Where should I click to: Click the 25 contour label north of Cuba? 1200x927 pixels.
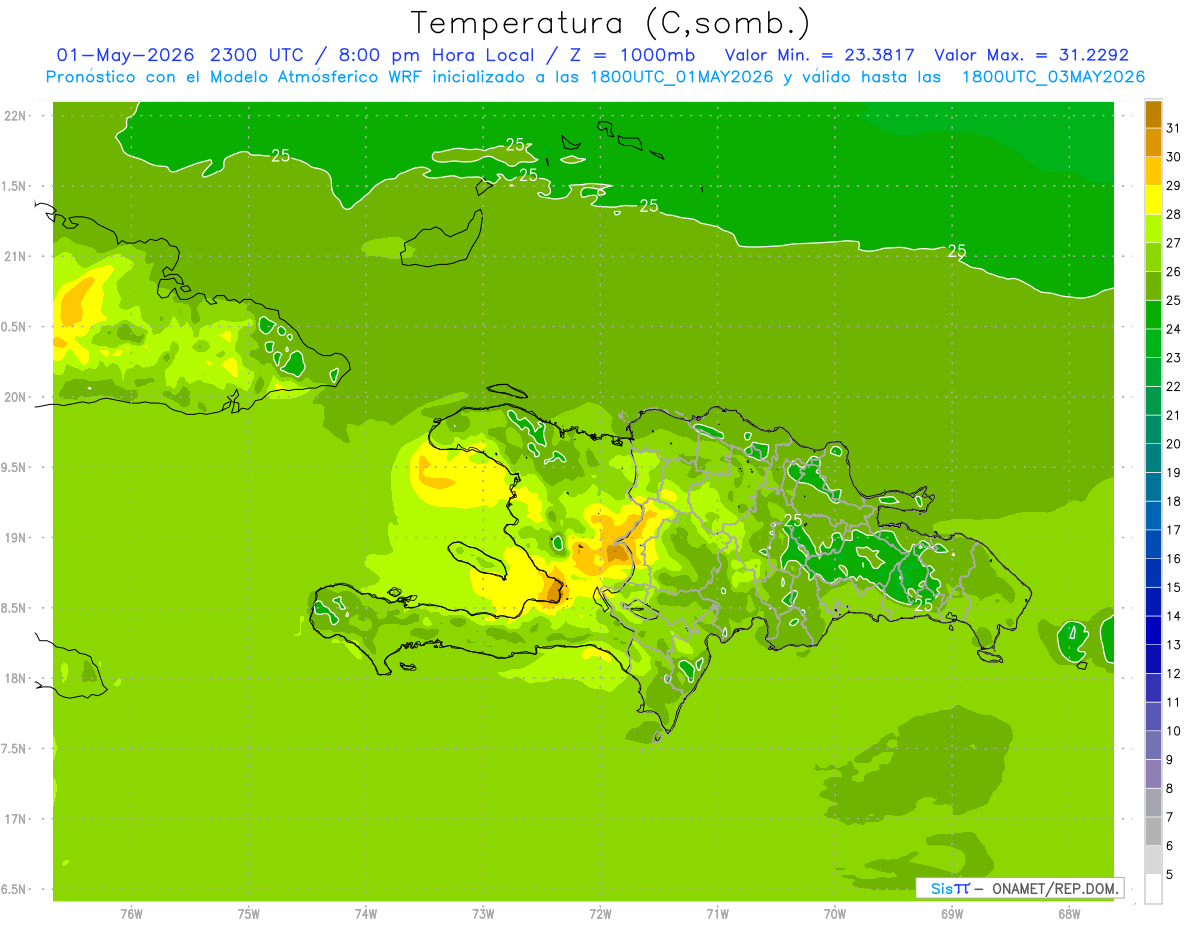coord(281,155)
